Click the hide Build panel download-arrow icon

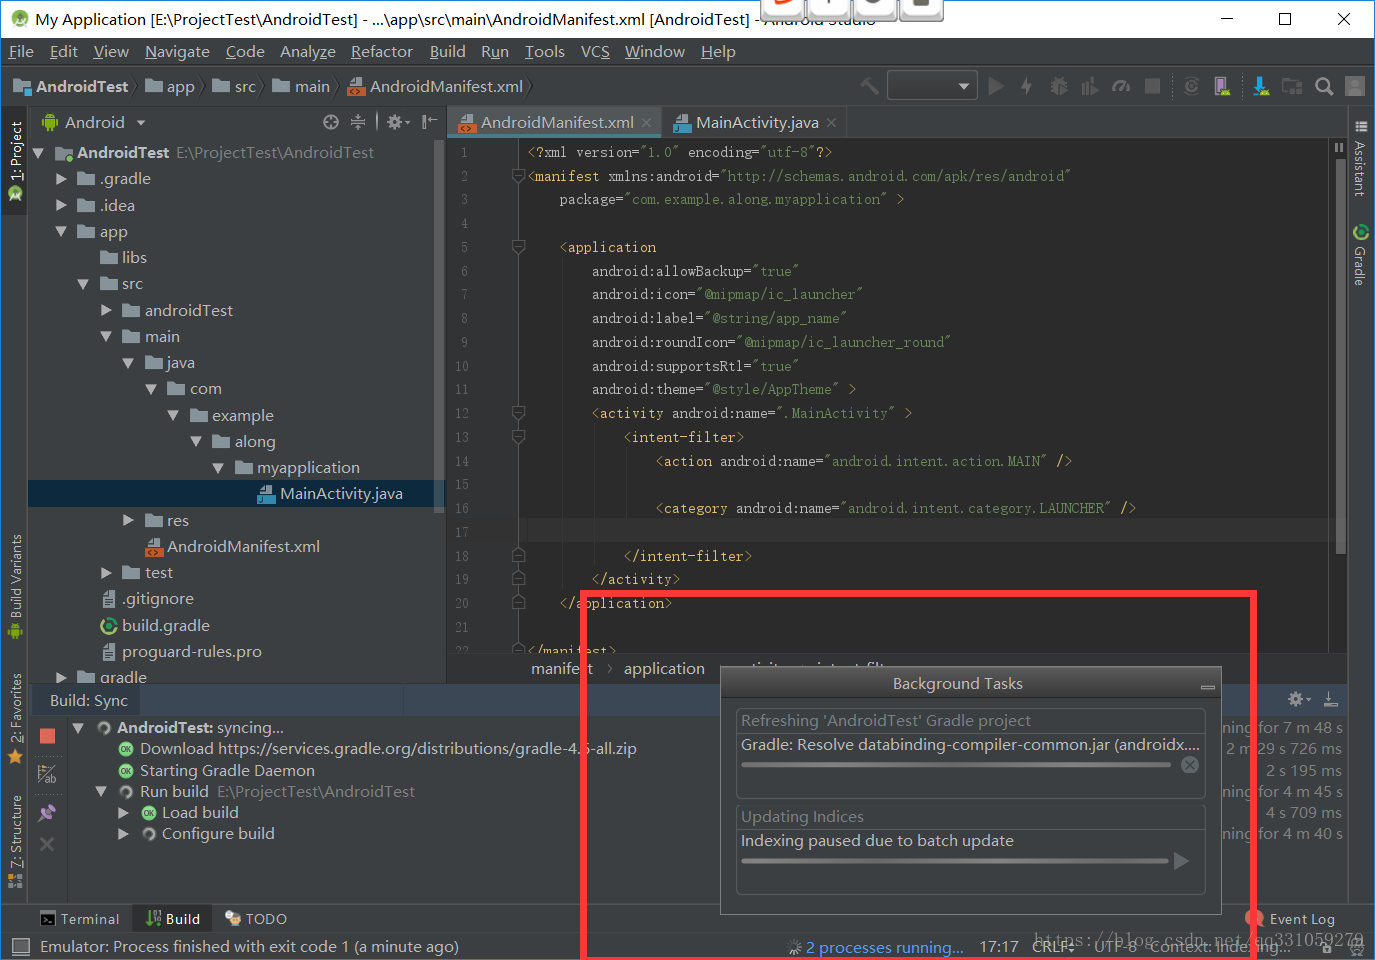(1330, 699)
